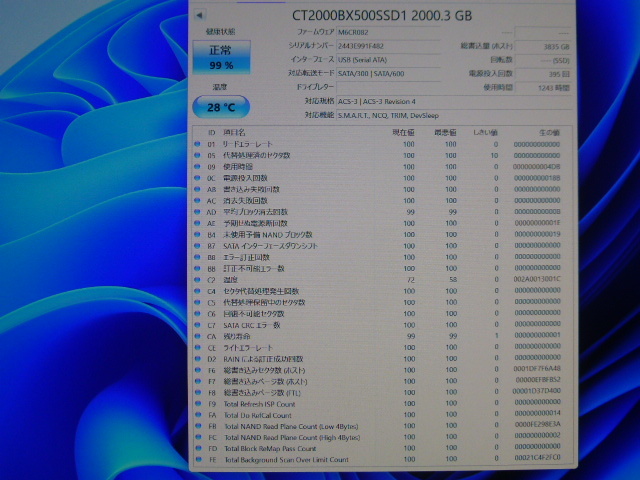Click status icon for ID B4 NAND row
The image size is (640, 480).
(x=198, y=234)
